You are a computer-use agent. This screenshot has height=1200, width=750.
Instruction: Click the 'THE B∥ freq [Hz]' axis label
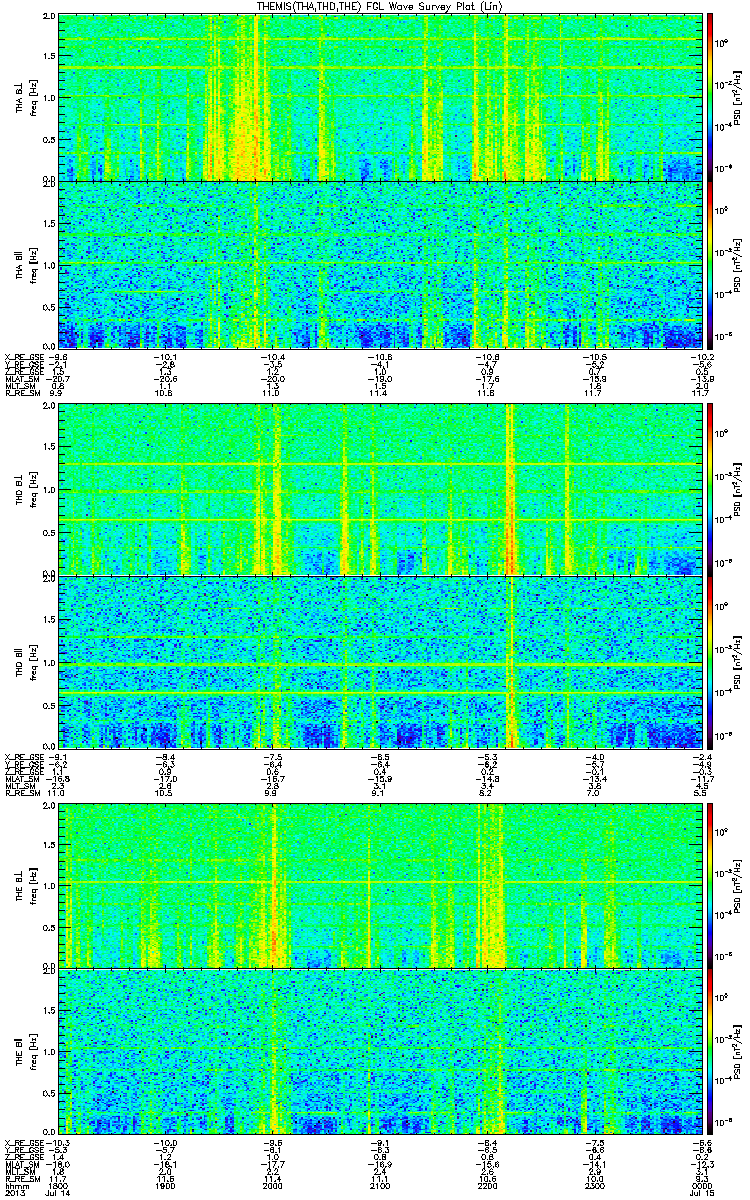[25, 1051]
